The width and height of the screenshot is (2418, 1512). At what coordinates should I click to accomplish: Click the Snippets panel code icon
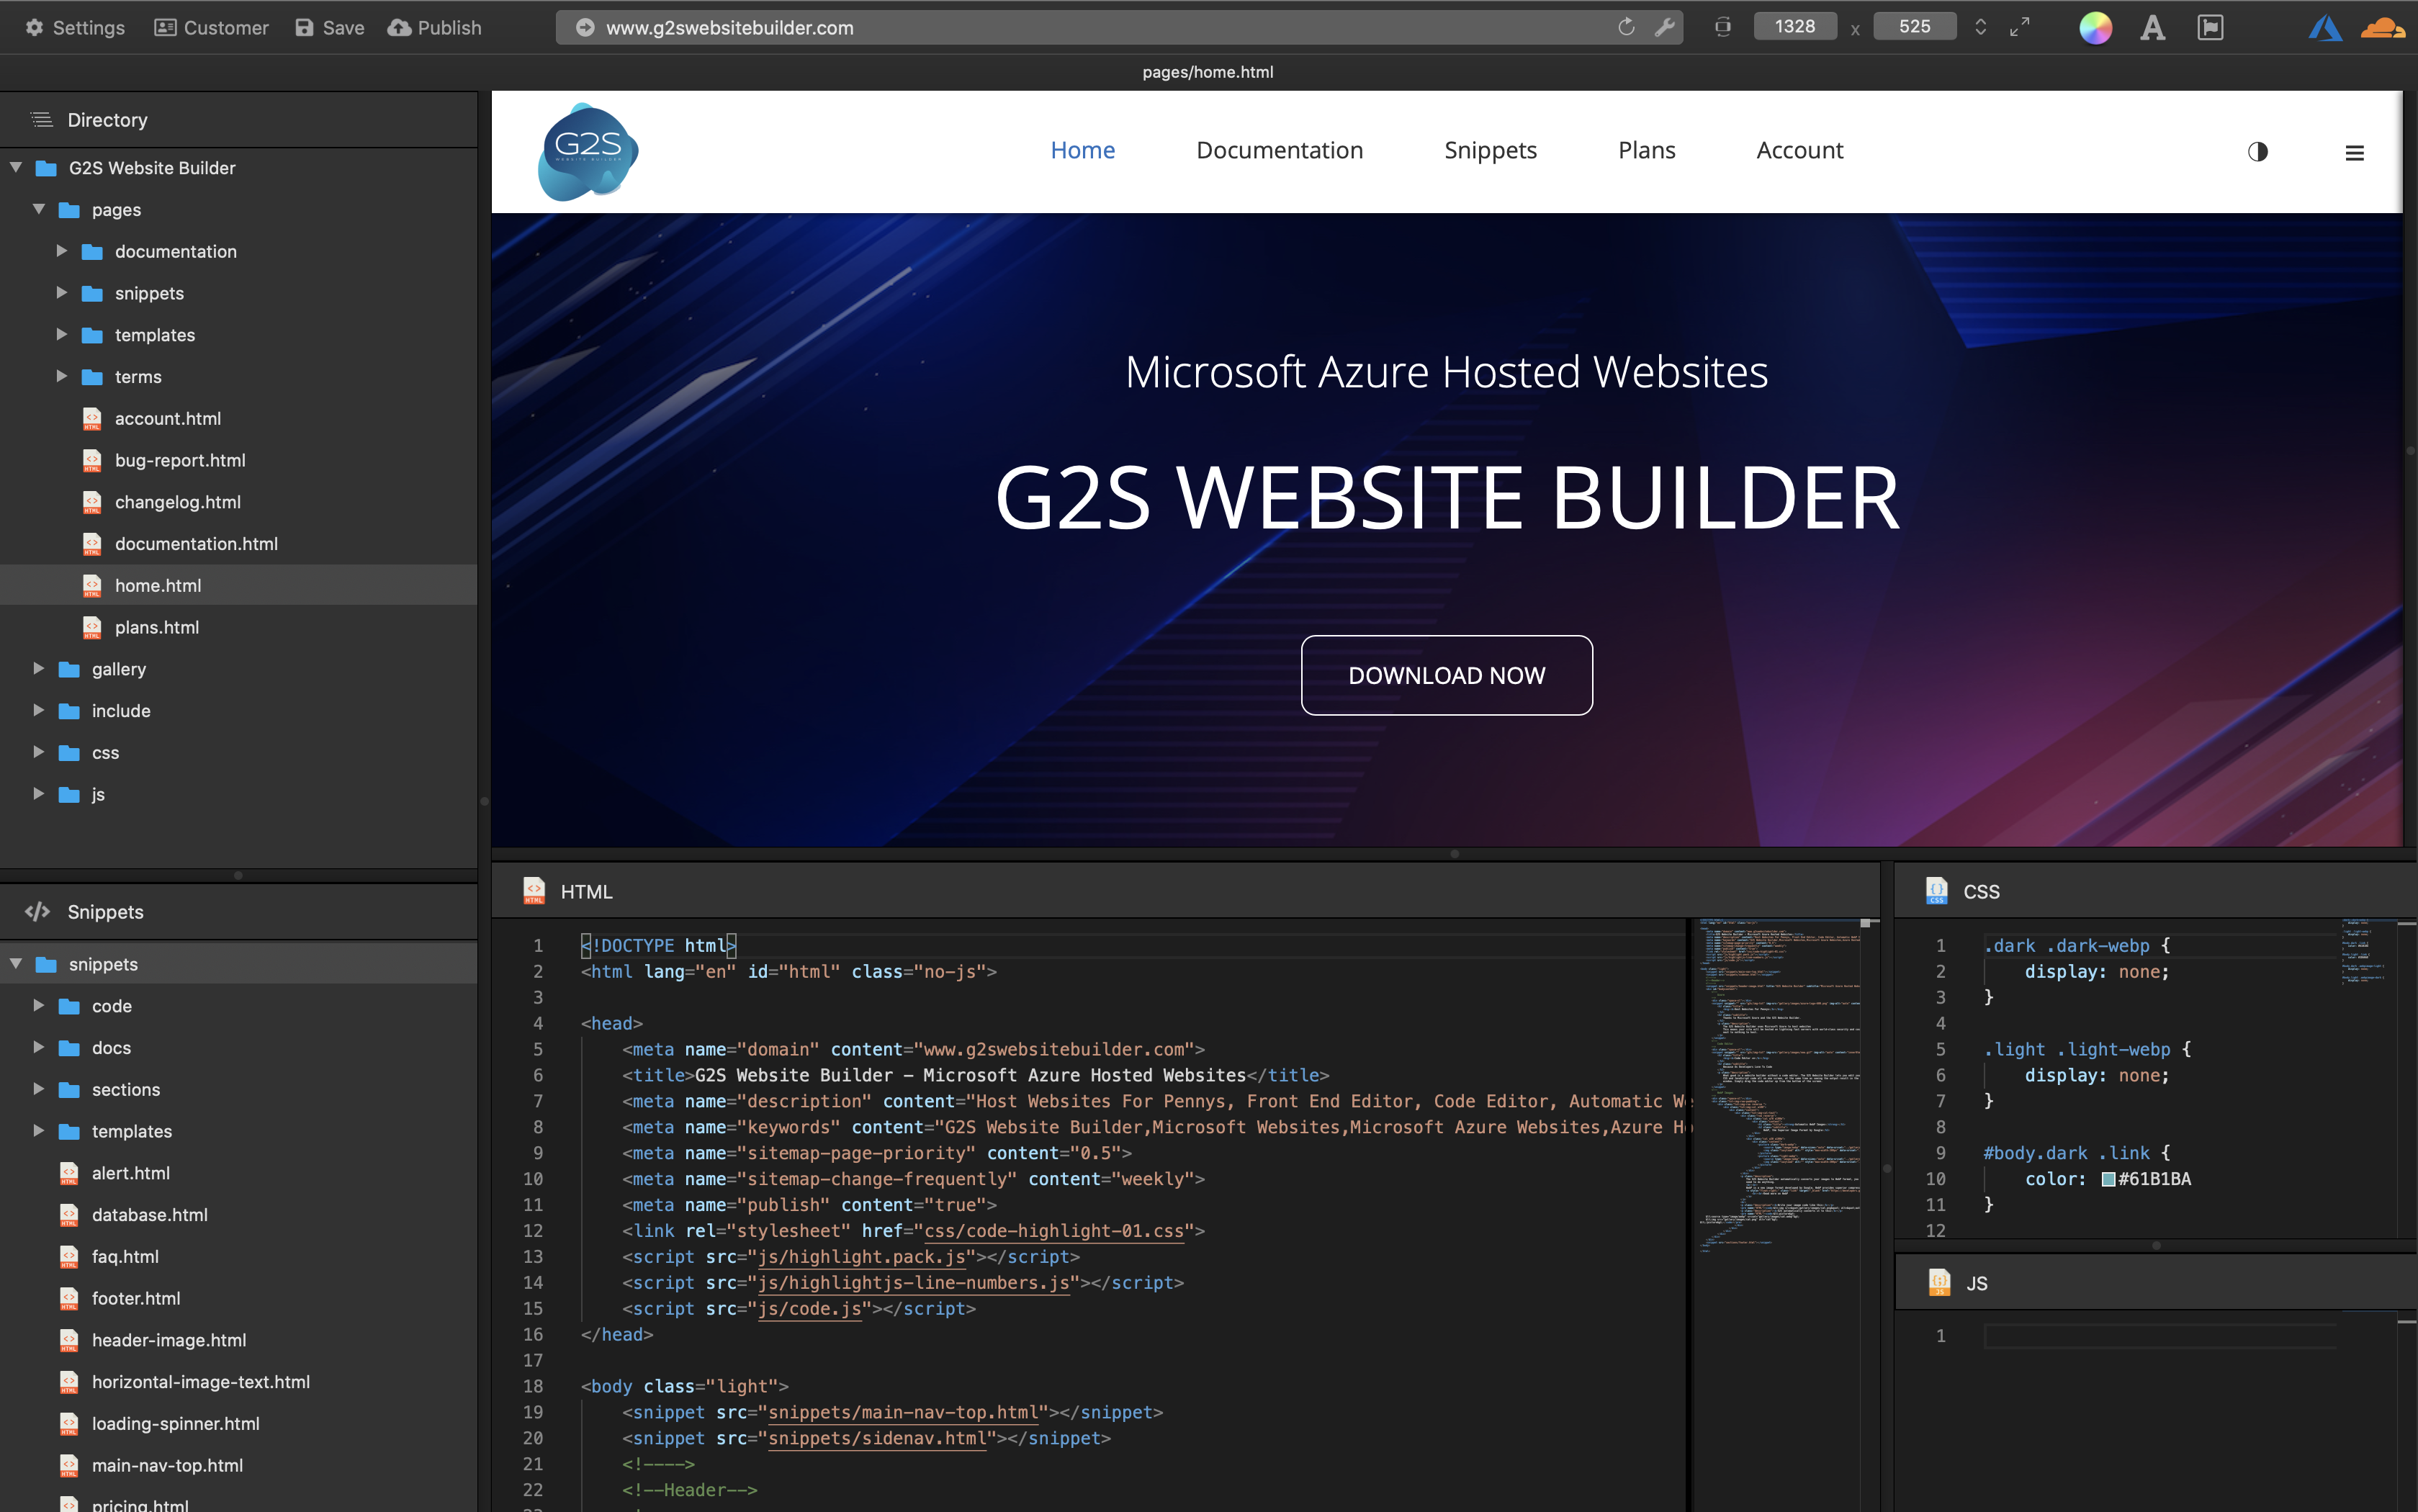pos(38,912)
